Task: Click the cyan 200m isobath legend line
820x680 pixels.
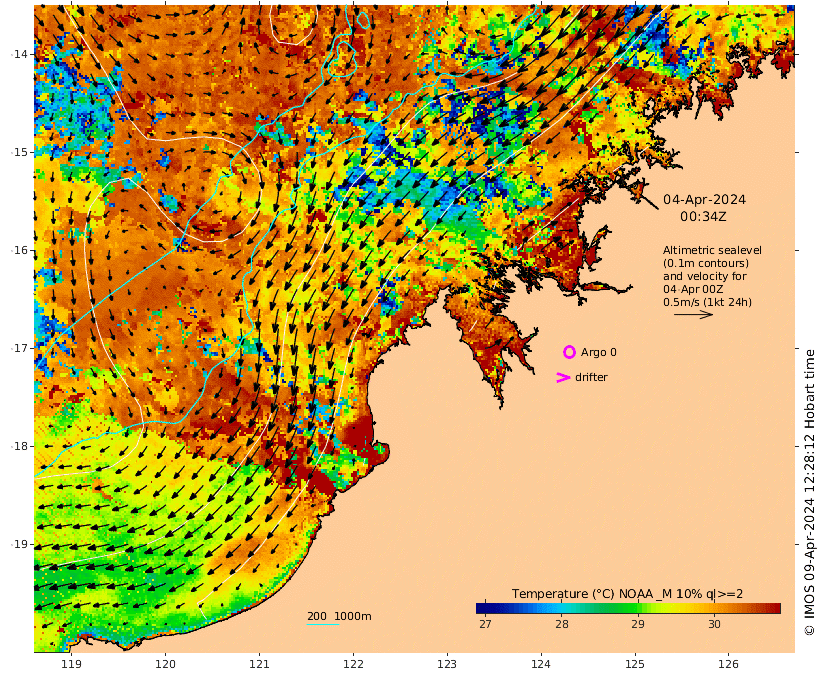Action: pyautogui.click(x=323, y=624)
